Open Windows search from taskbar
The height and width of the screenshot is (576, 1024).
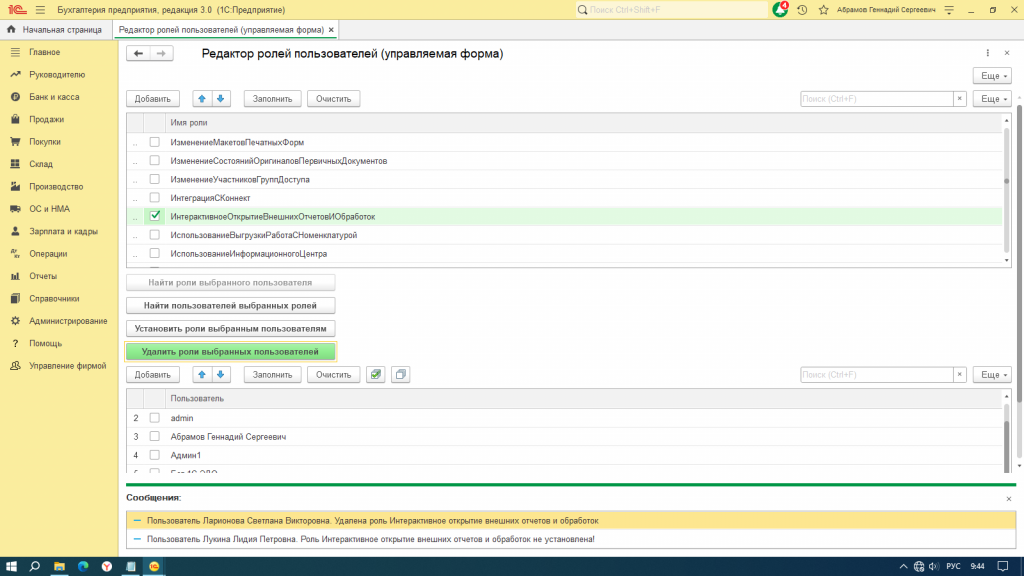(x=35, y=566)
